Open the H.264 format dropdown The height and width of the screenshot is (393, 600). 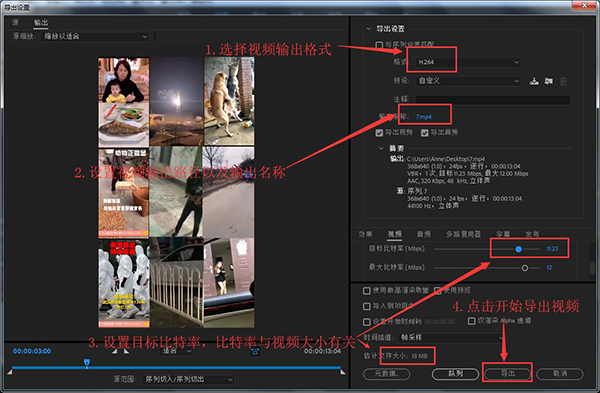point(468,62)
